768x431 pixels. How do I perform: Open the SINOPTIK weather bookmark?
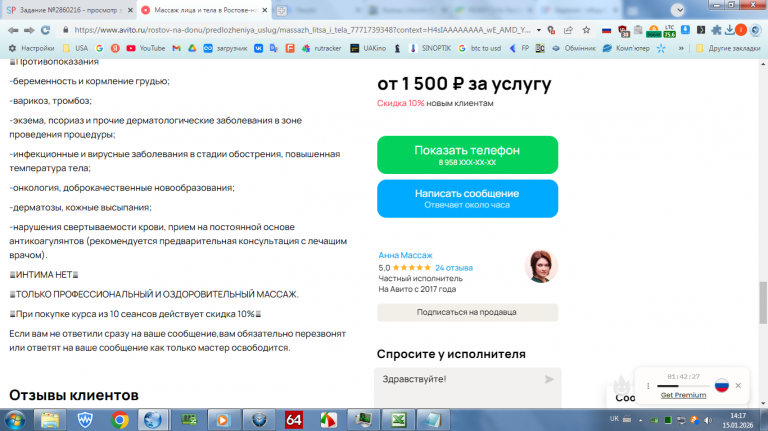click(430, 48)
